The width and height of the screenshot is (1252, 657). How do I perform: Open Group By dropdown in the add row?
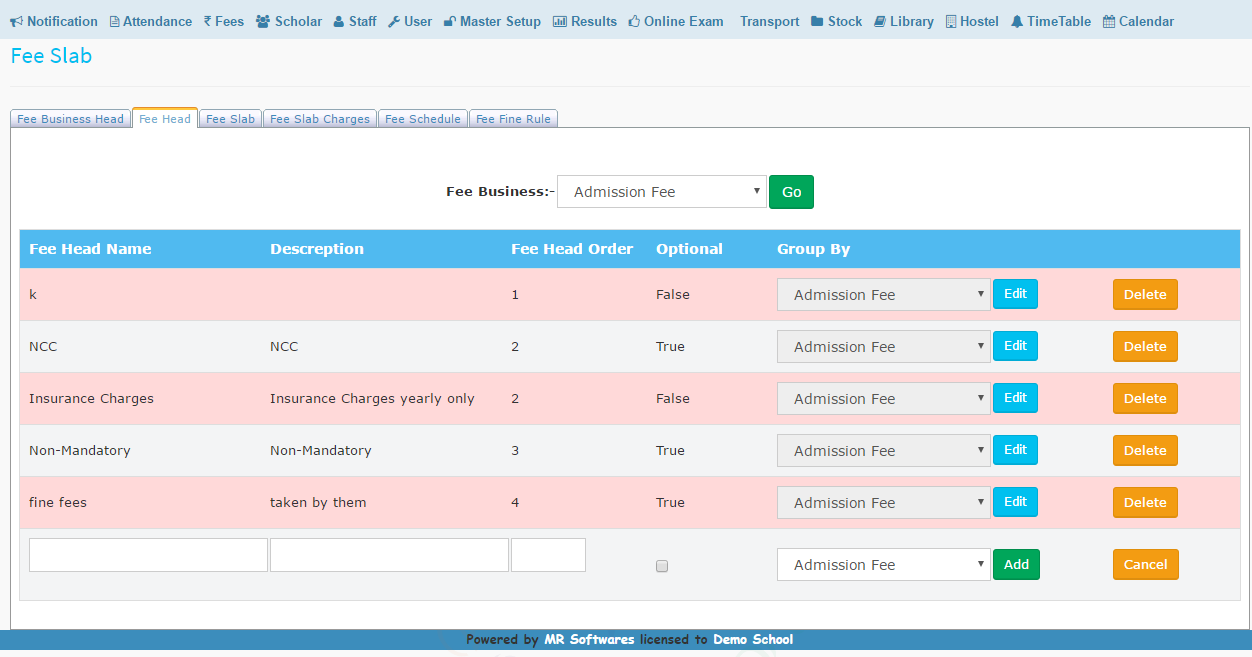coord(883,565)
